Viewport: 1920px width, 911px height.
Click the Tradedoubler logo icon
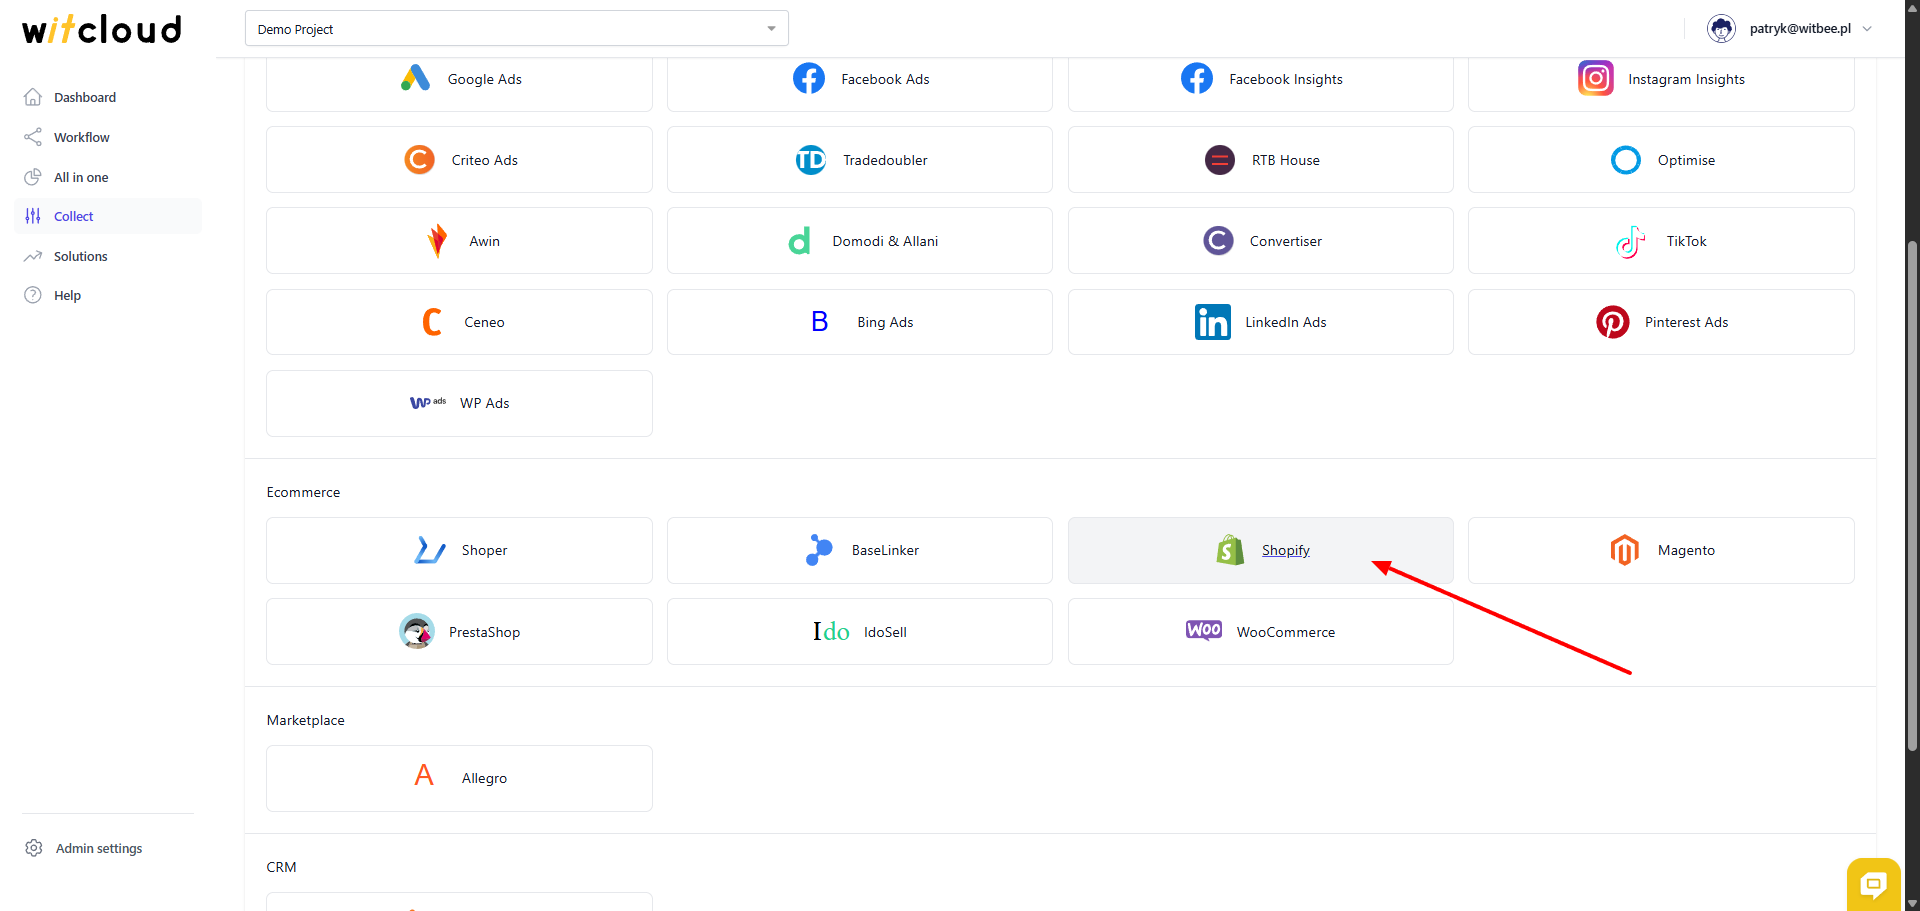[x=811, y=159]
